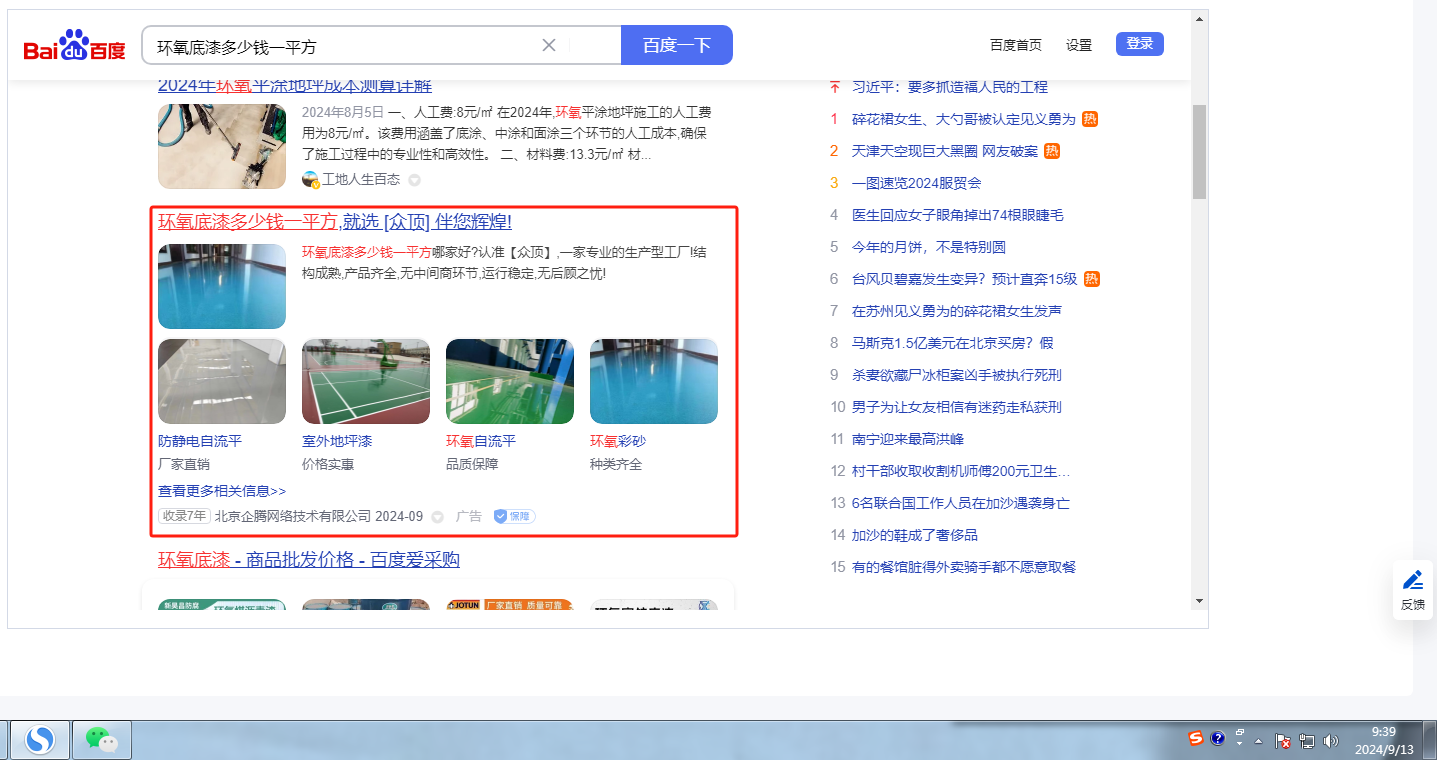This screenshot has width=1437, height=760.
Task: Open the 环氧彩砂 image
Action: point(654,381)
